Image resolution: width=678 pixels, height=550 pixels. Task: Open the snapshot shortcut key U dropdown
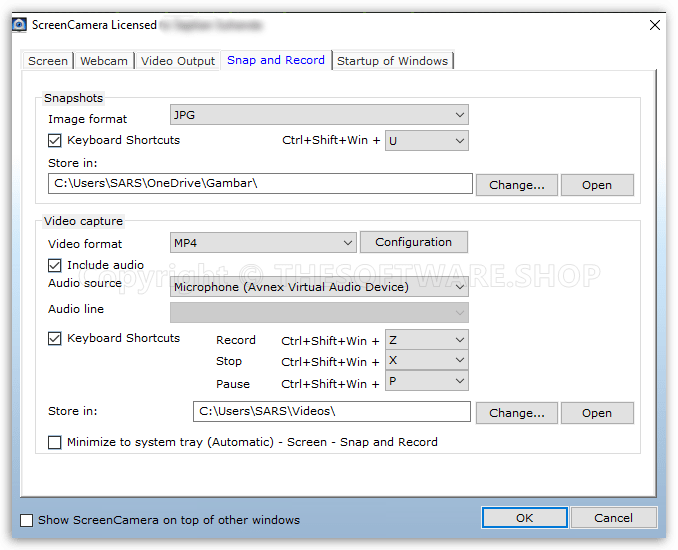pyautogui.click(x=426, y=141)
